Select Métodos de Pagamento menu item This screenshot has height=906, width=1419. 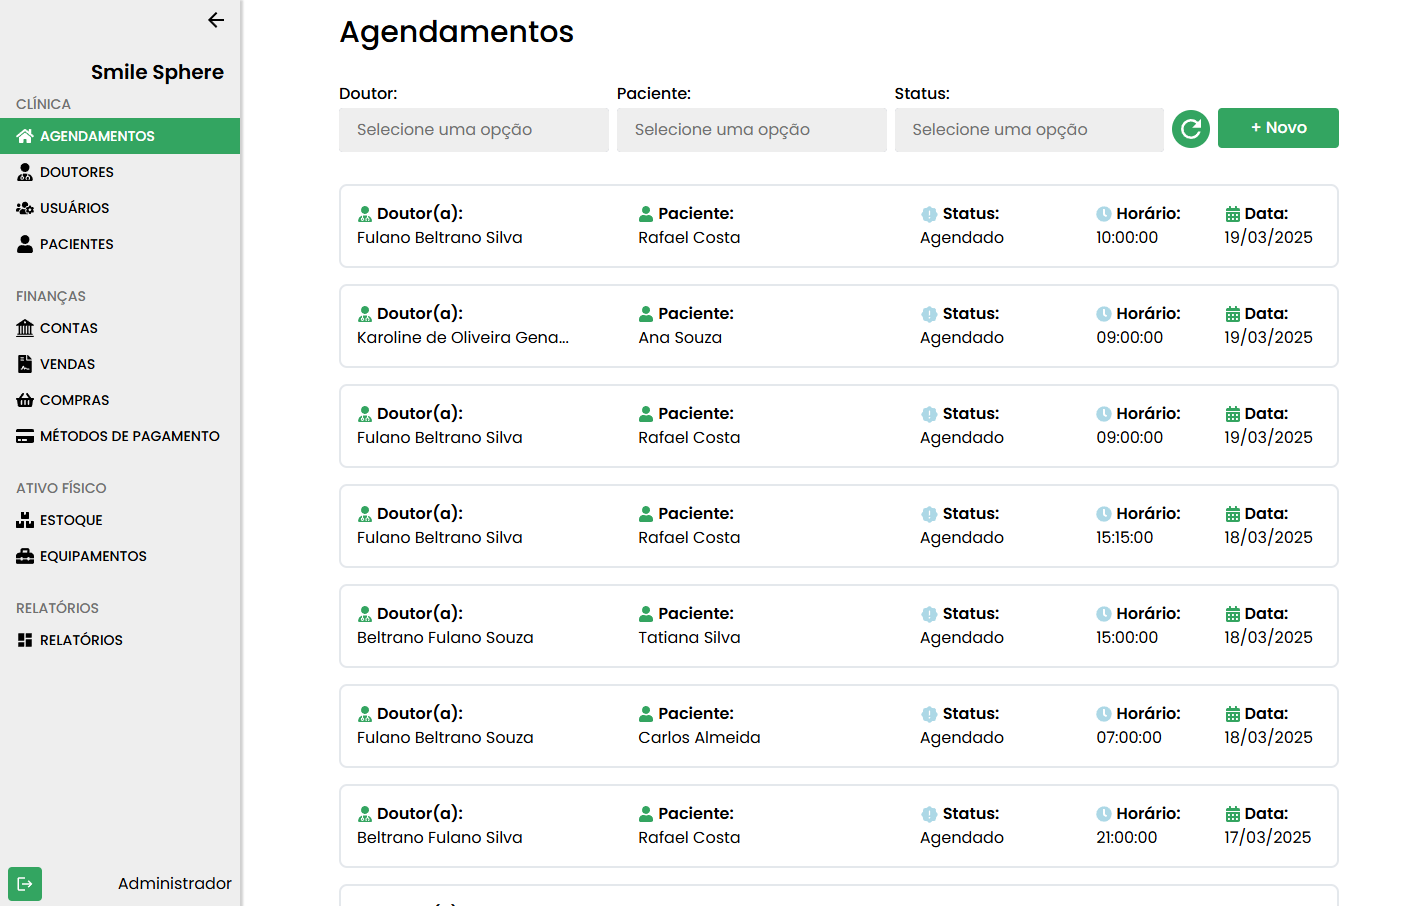tap(129, 436)
